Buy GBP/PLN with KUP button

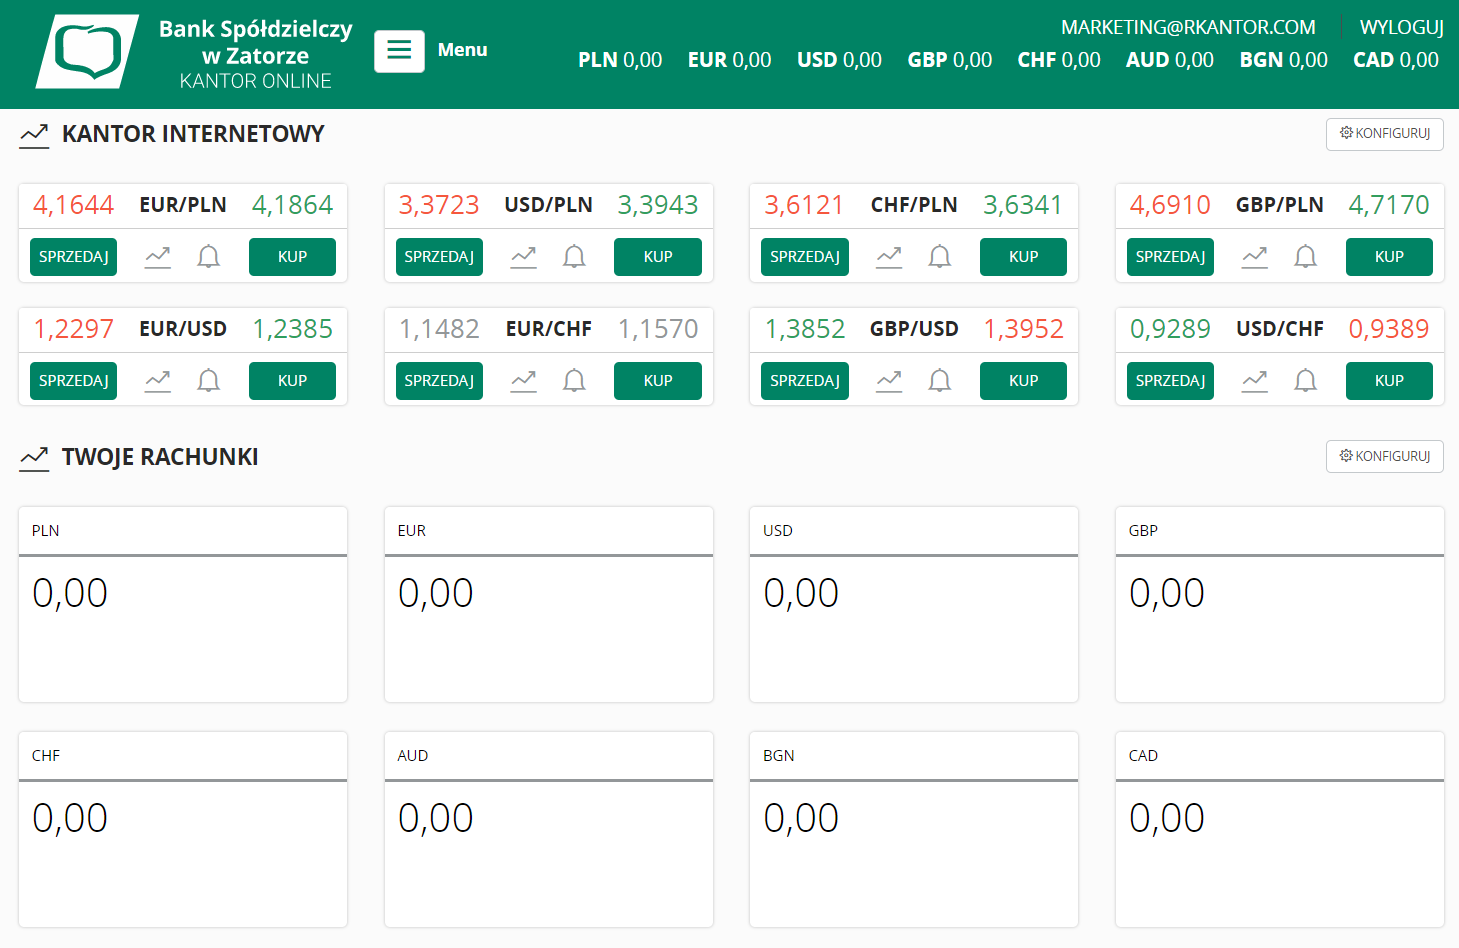click(1388, 257)
